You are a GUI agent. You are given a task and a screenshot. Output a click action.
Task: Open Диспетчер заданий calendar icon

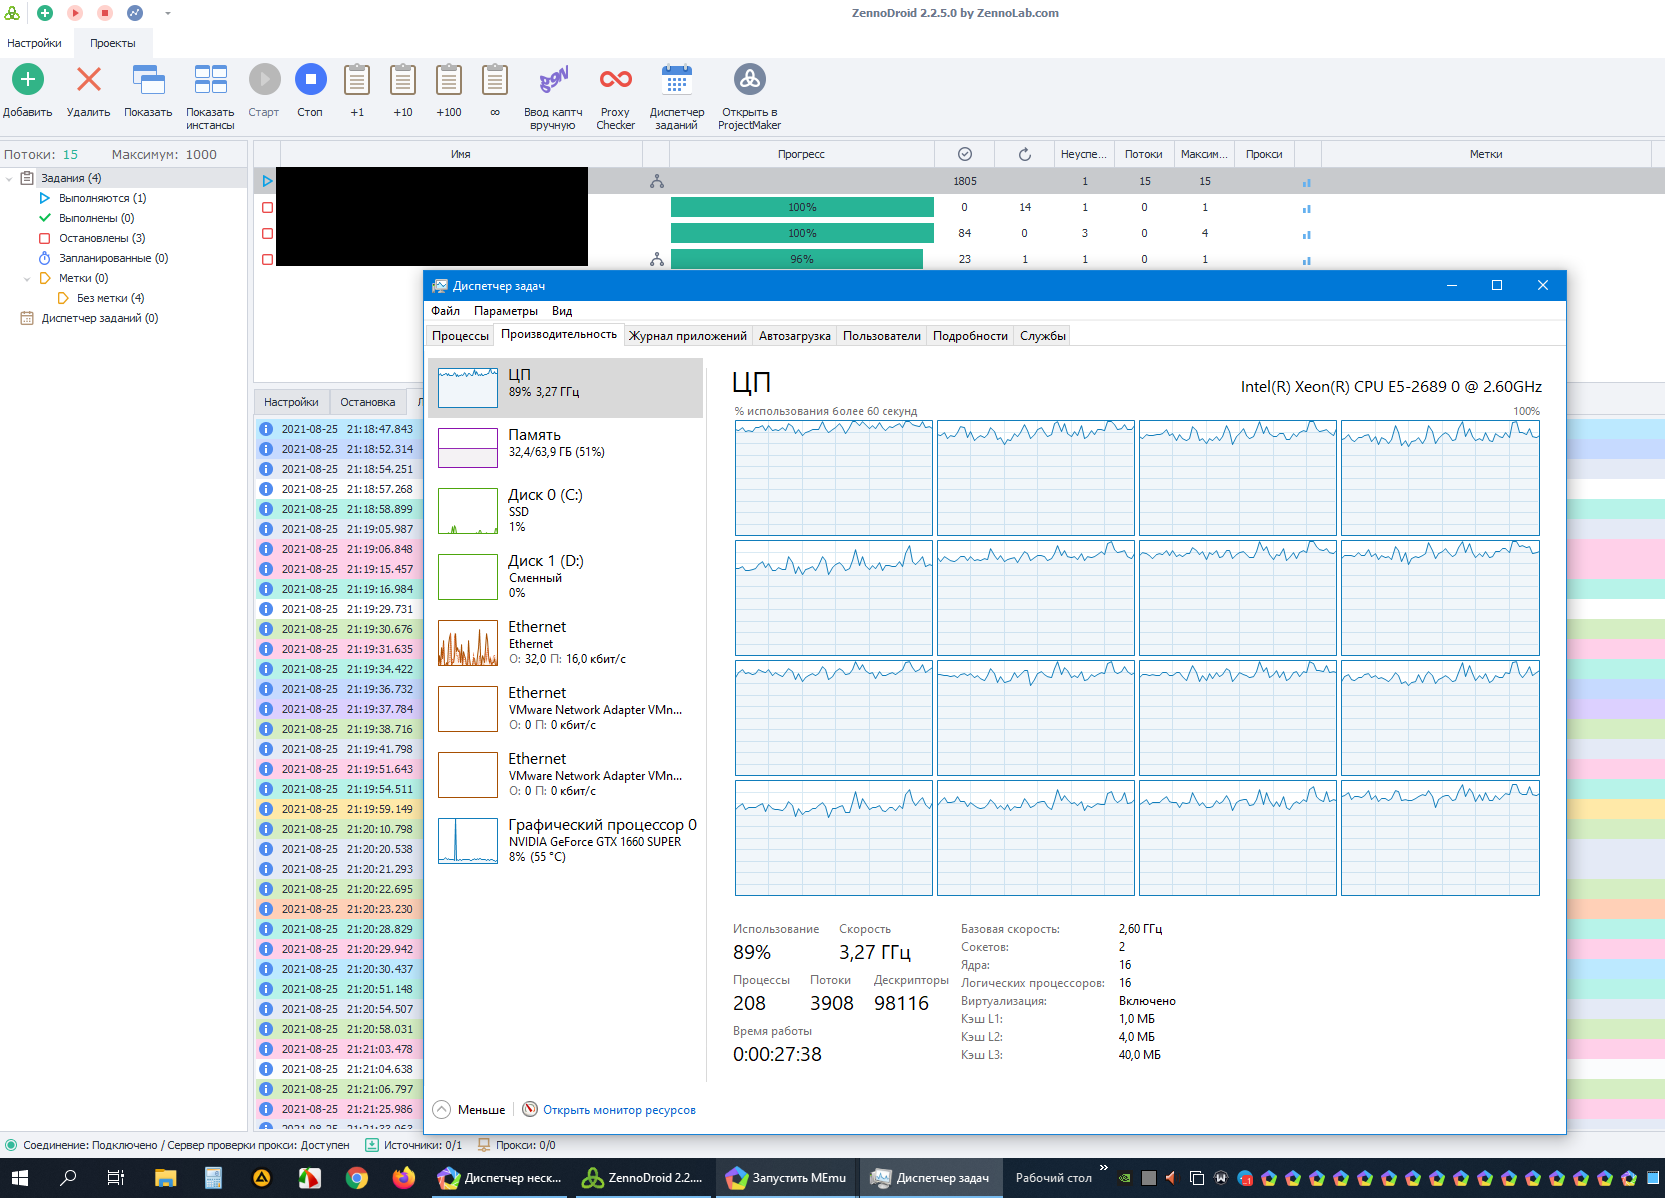coord(677,79)
